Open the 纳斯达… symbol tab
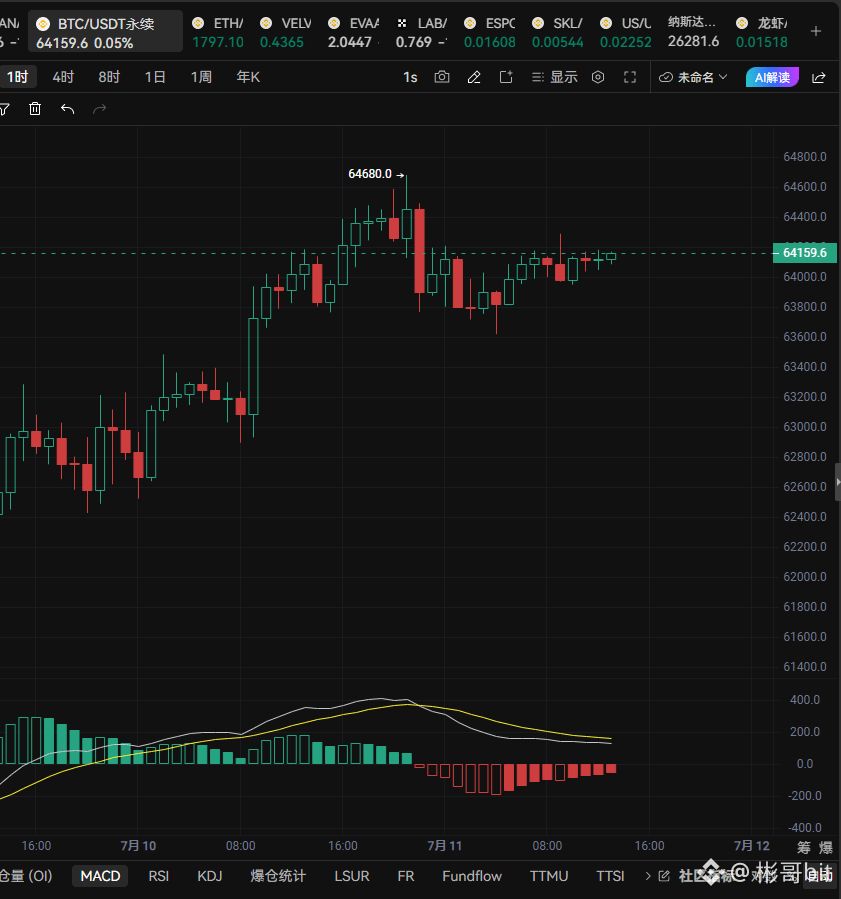The image size is (841, 899). [694, 32]
